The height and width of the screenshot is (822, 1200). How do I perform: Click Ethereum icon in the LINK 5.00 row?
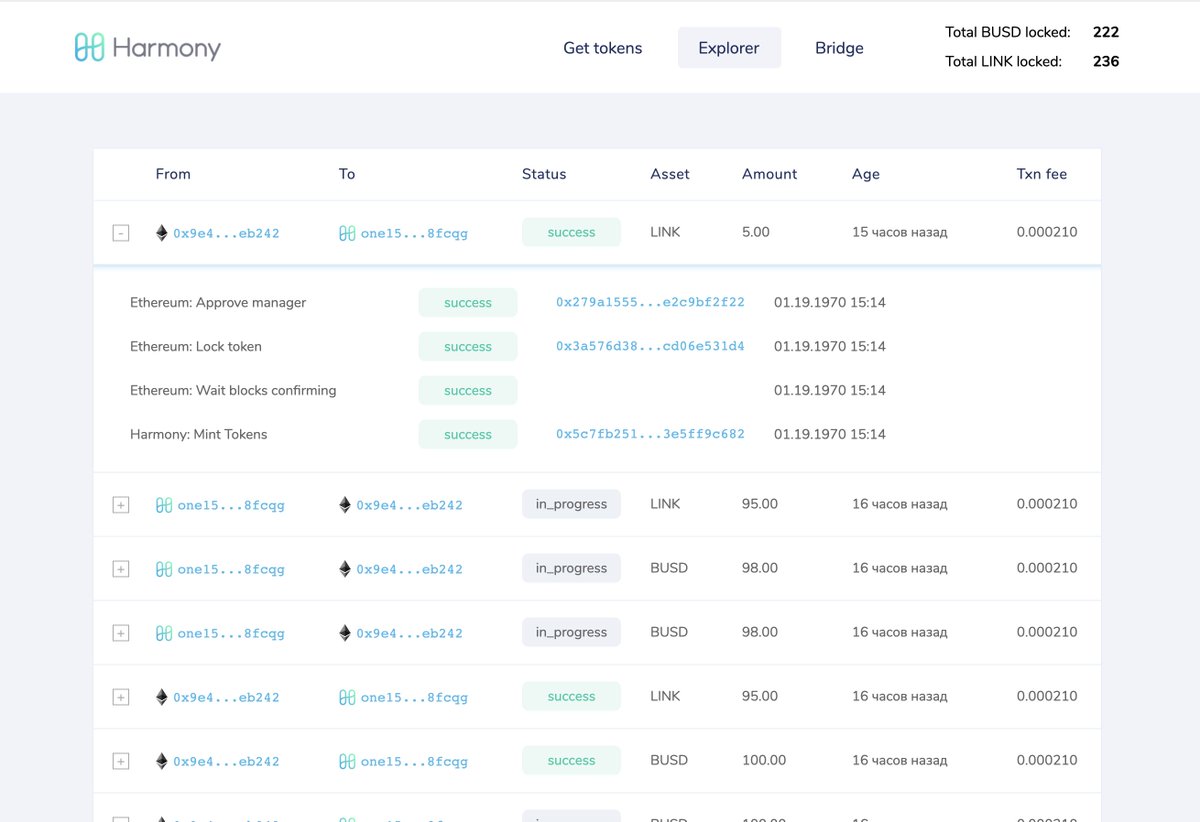[162, 233]
